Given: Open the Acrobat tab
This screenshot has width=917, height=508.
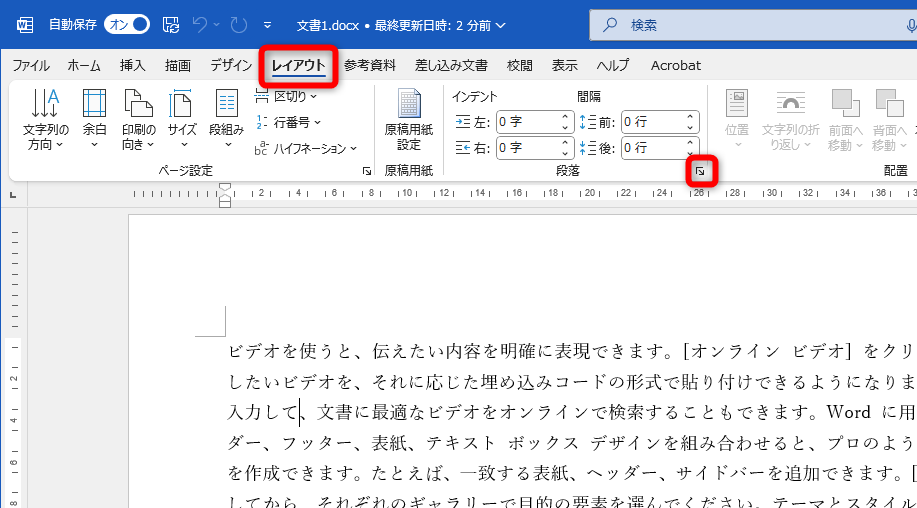Looking at the screenshot, I should click(x=675, y=65).
